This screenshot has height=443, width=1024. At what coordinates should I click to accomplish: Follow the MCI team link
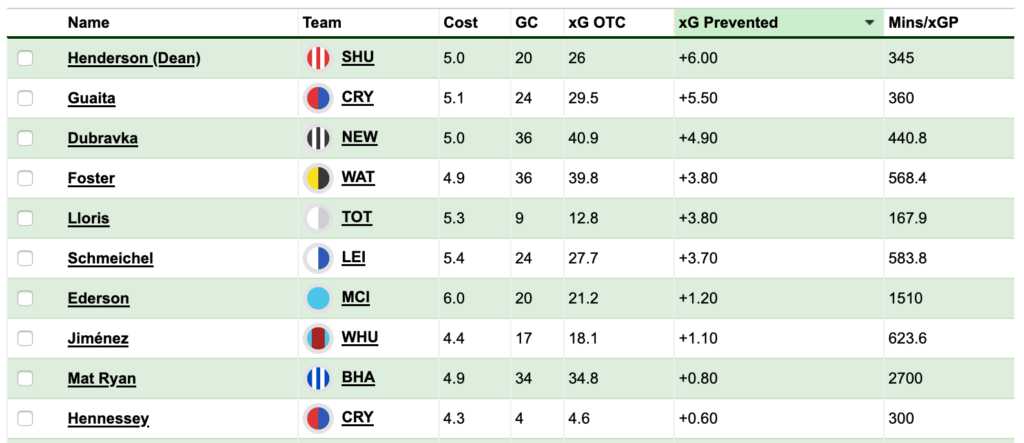[356, 298]
